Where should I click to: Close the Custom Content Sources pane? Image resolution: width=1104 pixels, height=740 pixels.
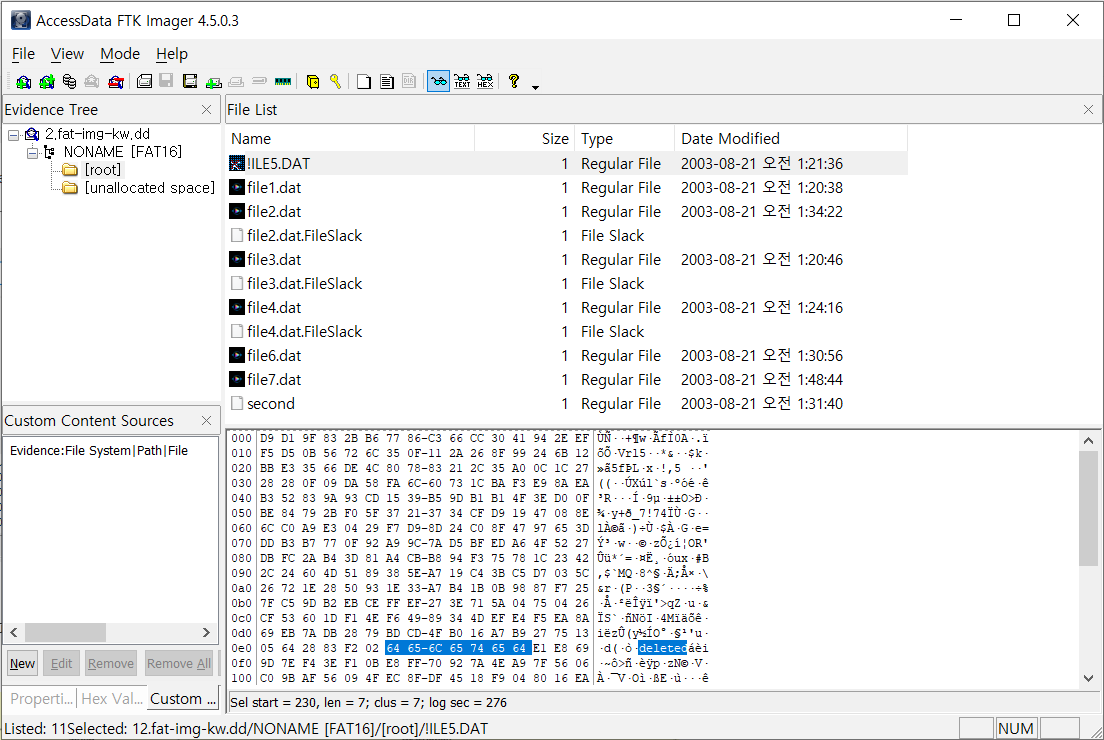tap(206, 420)
